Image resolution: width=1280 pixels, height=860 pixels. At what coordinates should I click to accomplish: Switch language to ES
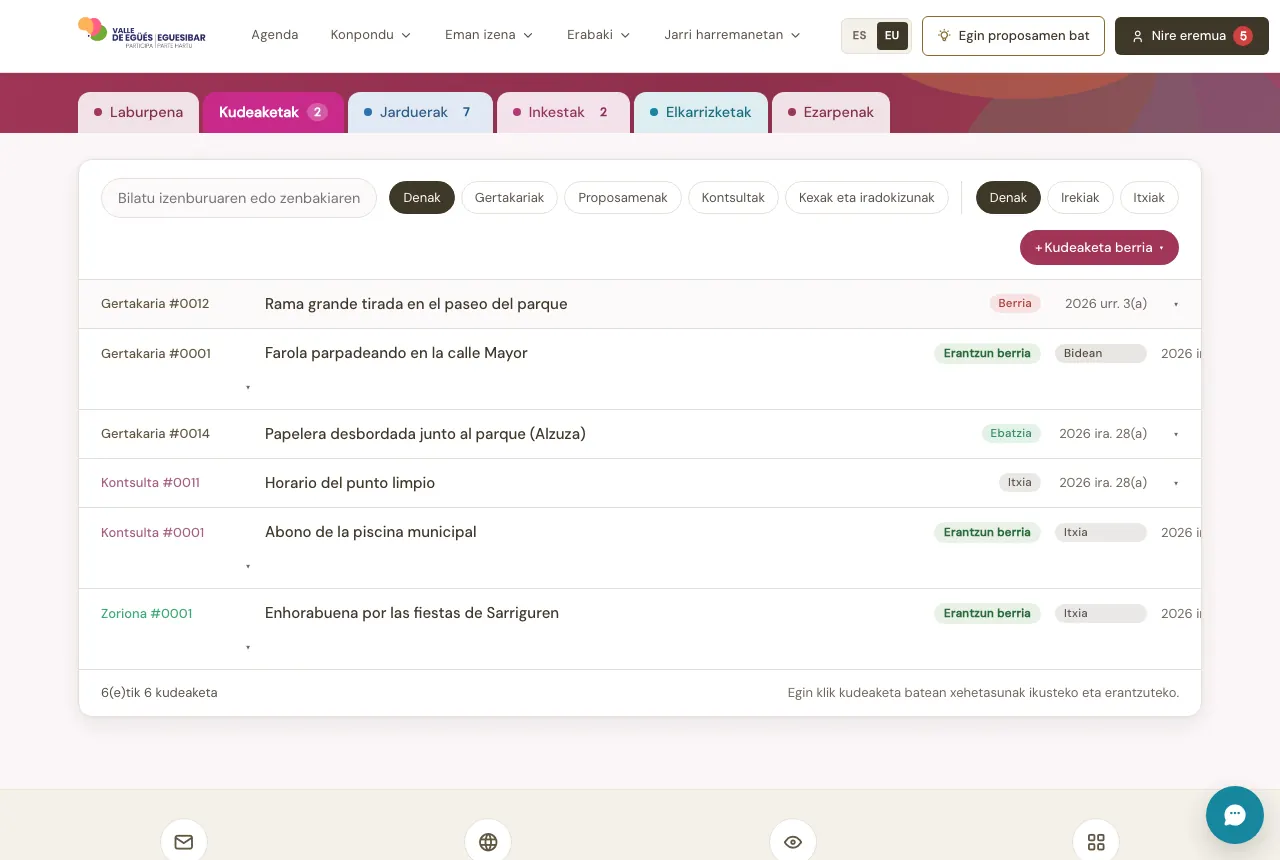(x=860, y=35)
